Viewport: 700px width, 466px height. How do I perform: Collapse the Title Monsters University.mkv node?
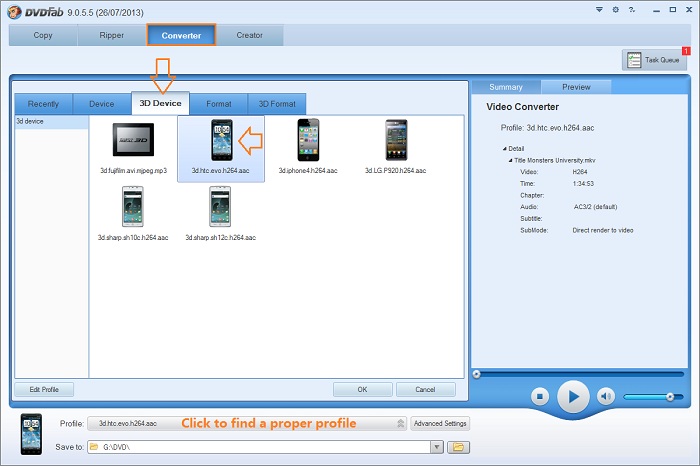coord(510,160)
